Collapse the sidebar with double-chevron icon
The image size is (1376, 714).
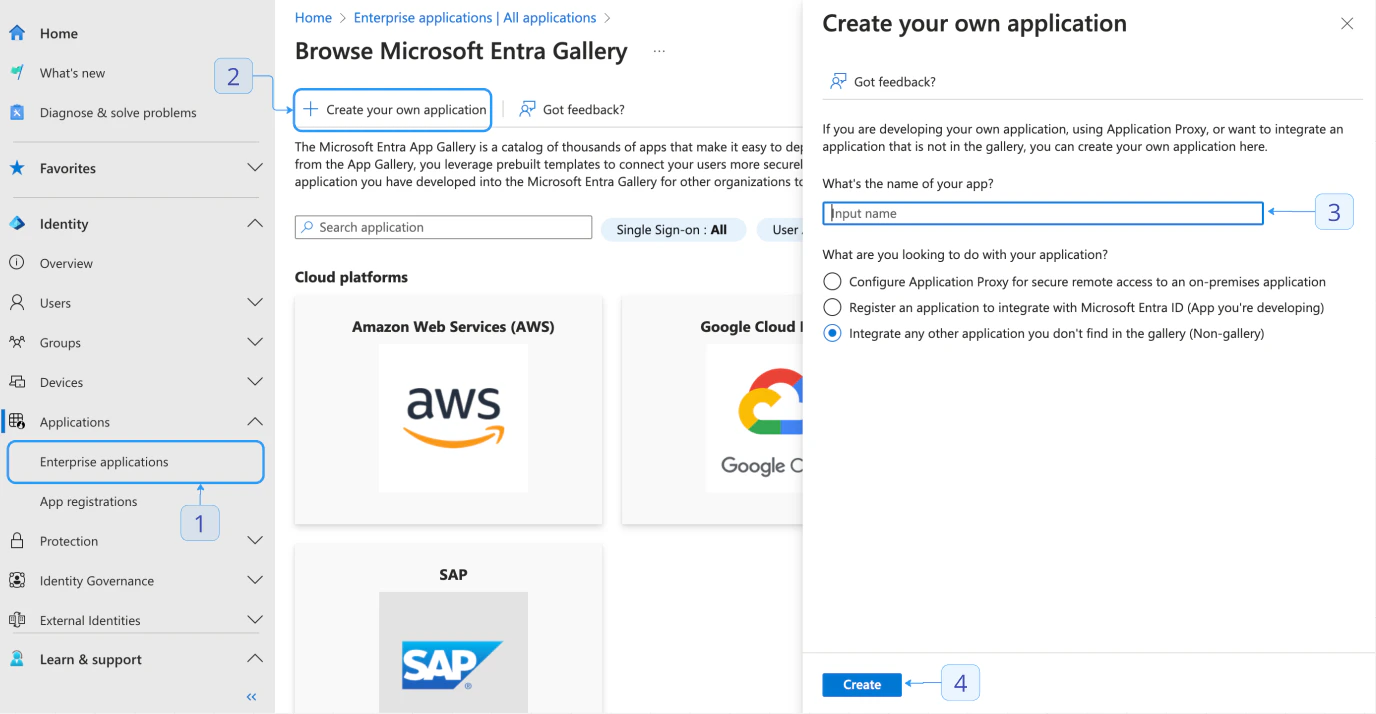(x=251, y=697)
